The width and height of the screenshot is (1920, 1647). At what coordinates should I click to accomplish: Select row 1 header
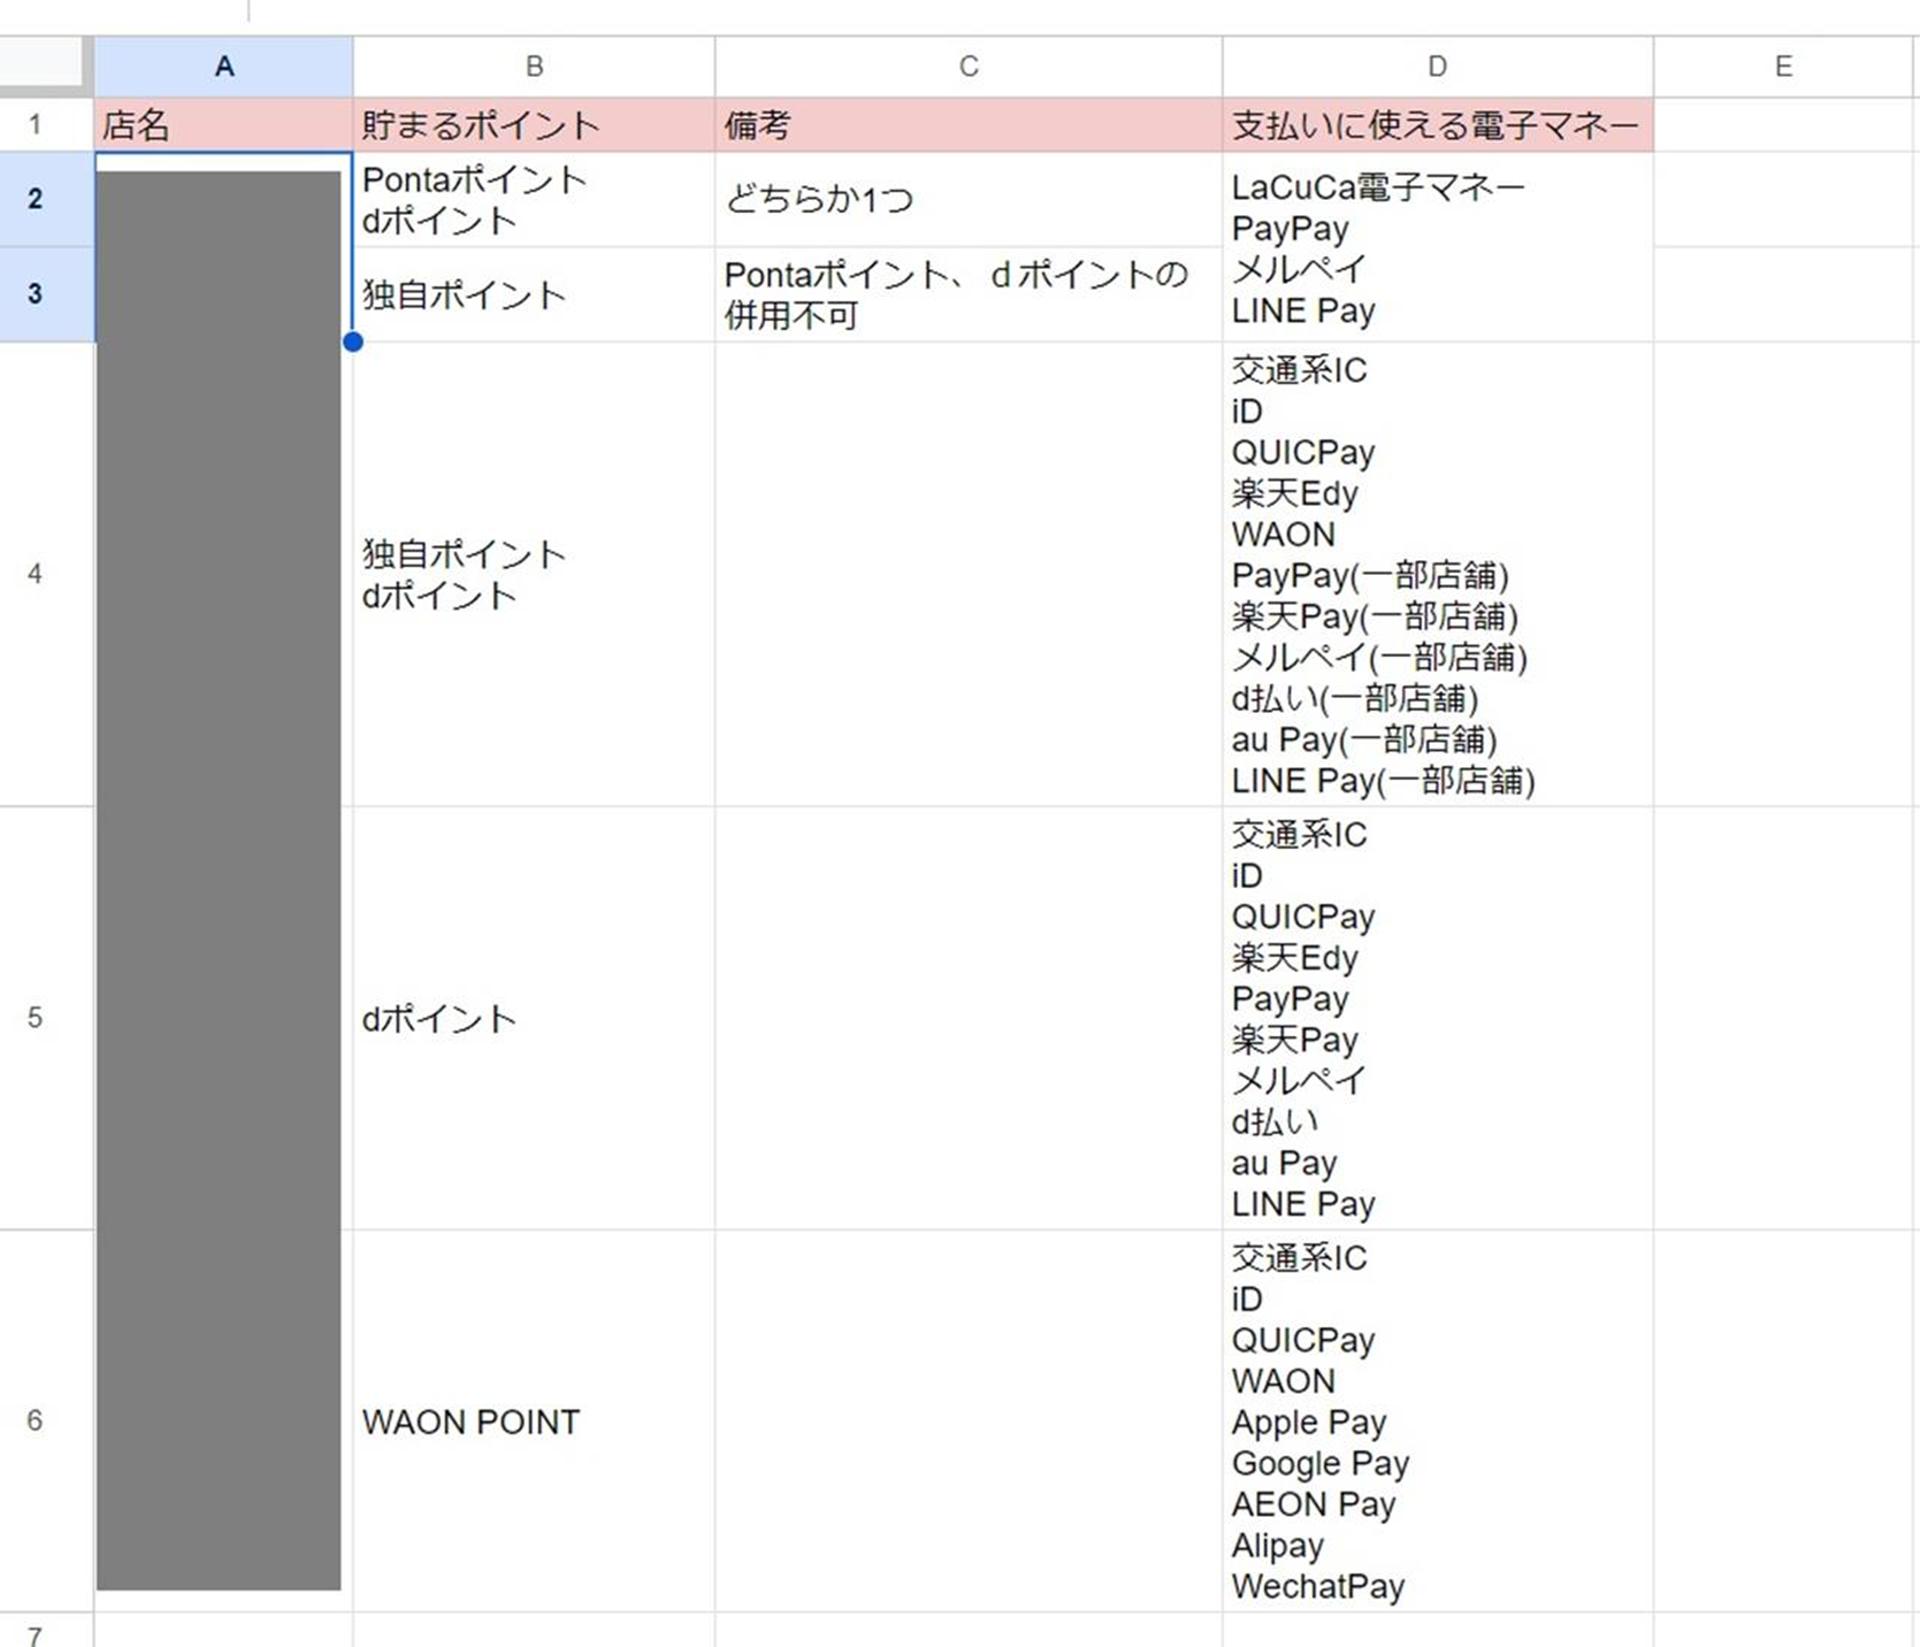[36, 125]
